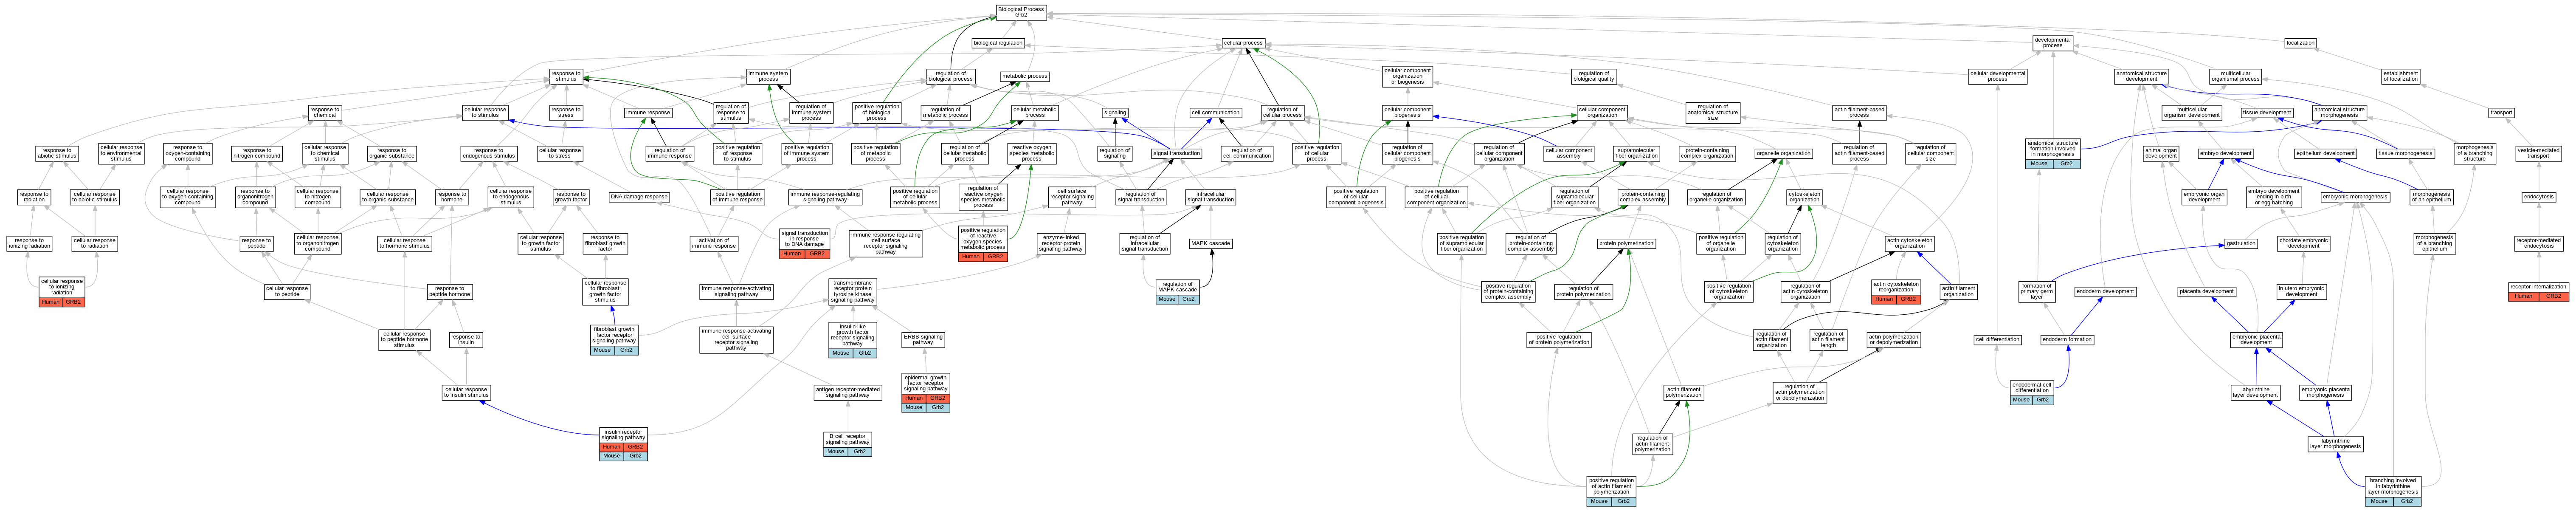The image size is (2576, 511).
Task: Click the 'embryonic placenta development' node
Action: [x=2256, y=340]
